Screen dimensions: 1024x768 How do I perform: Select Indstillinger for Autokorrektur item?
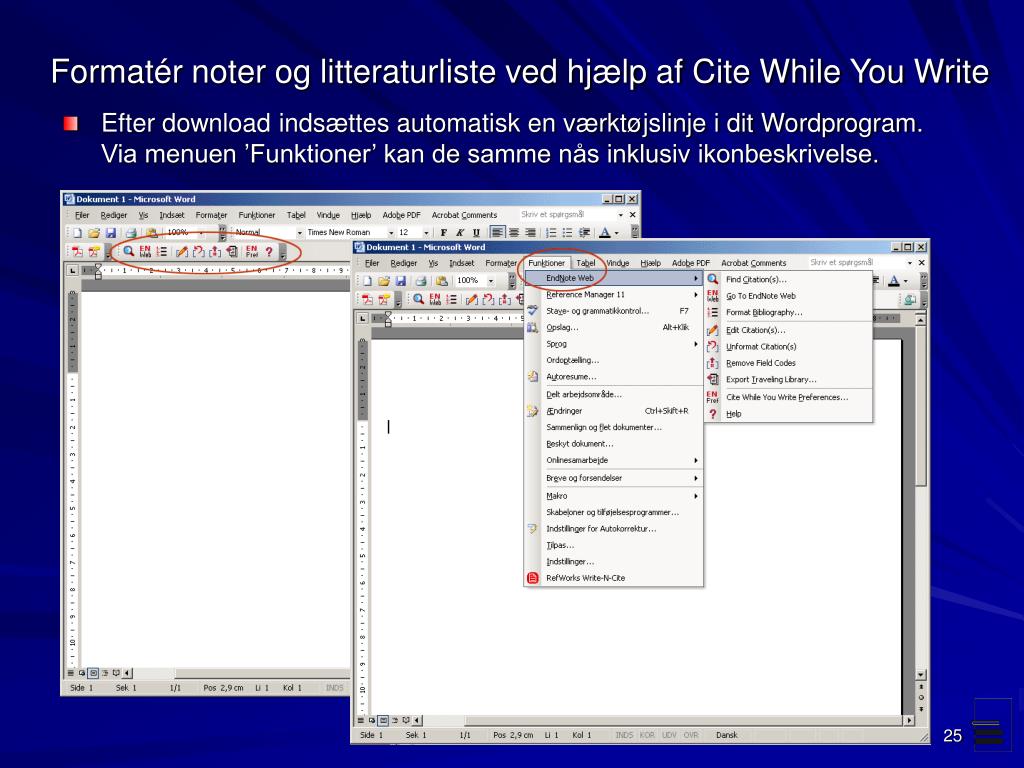tap(614, 529)
